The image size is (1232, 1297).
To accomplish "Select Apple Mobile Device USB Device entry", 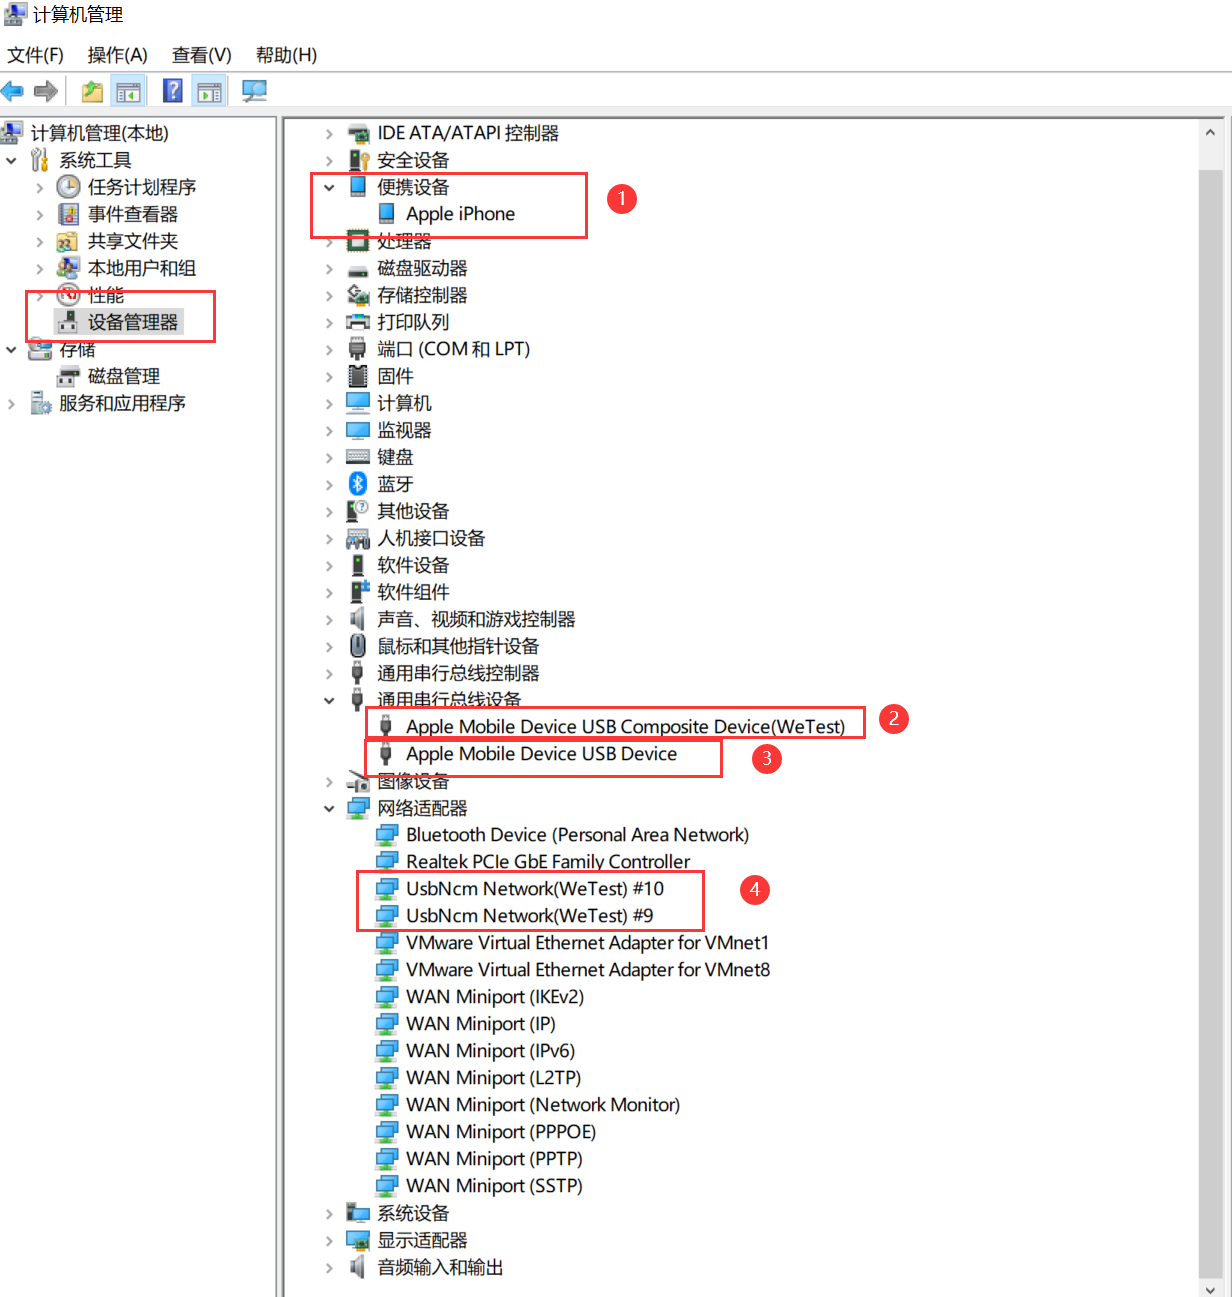I will pos(541,754).
